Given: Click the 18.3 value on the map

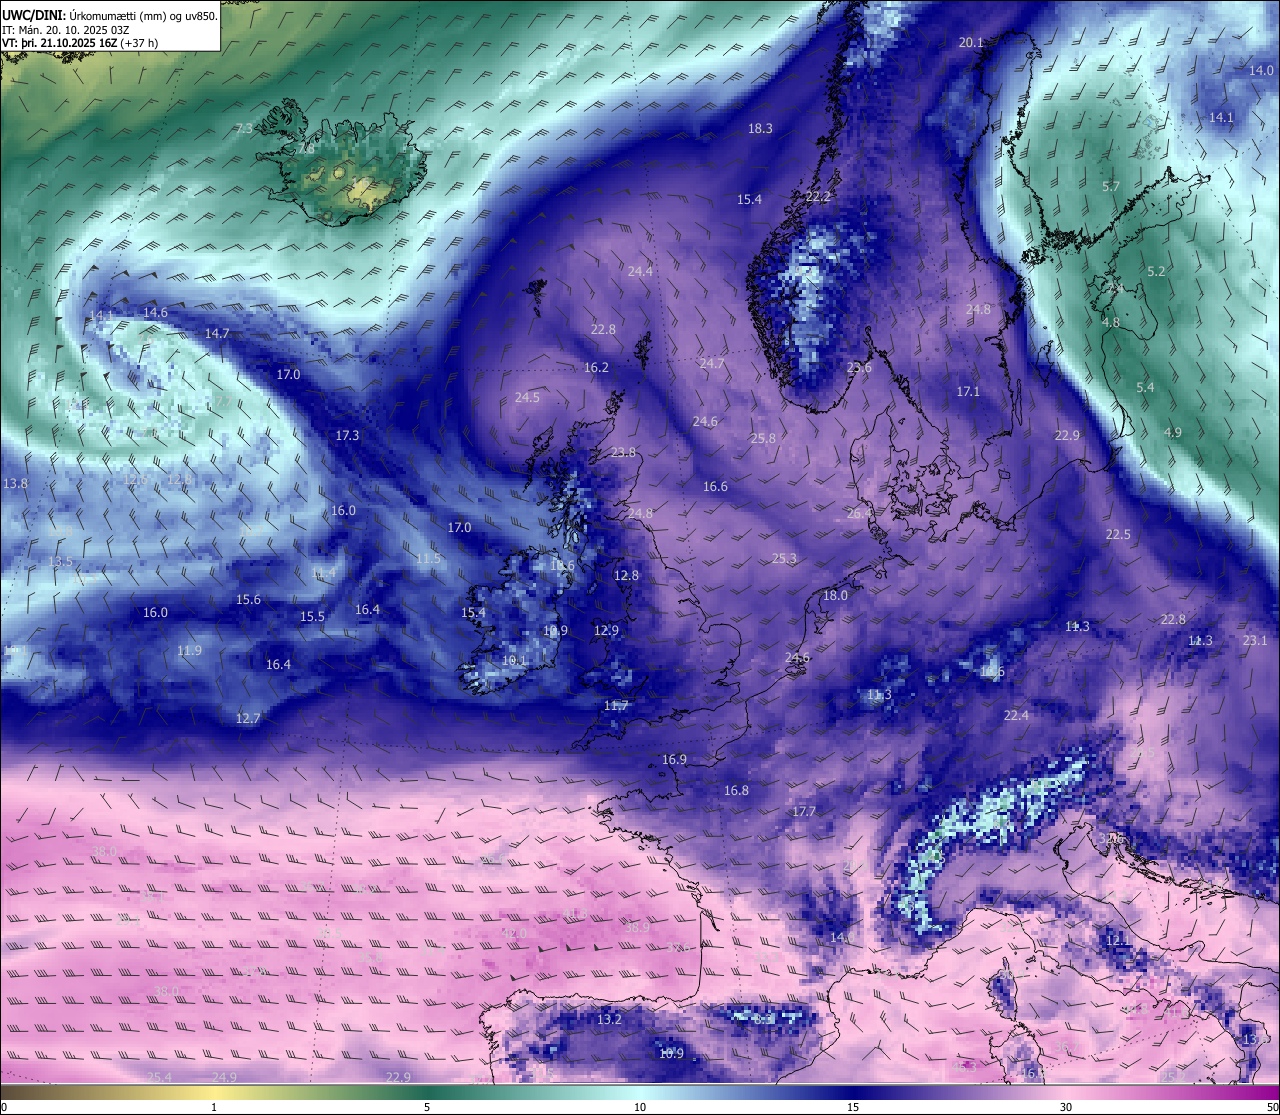Looking at the screenshot, I should point(760,128).
